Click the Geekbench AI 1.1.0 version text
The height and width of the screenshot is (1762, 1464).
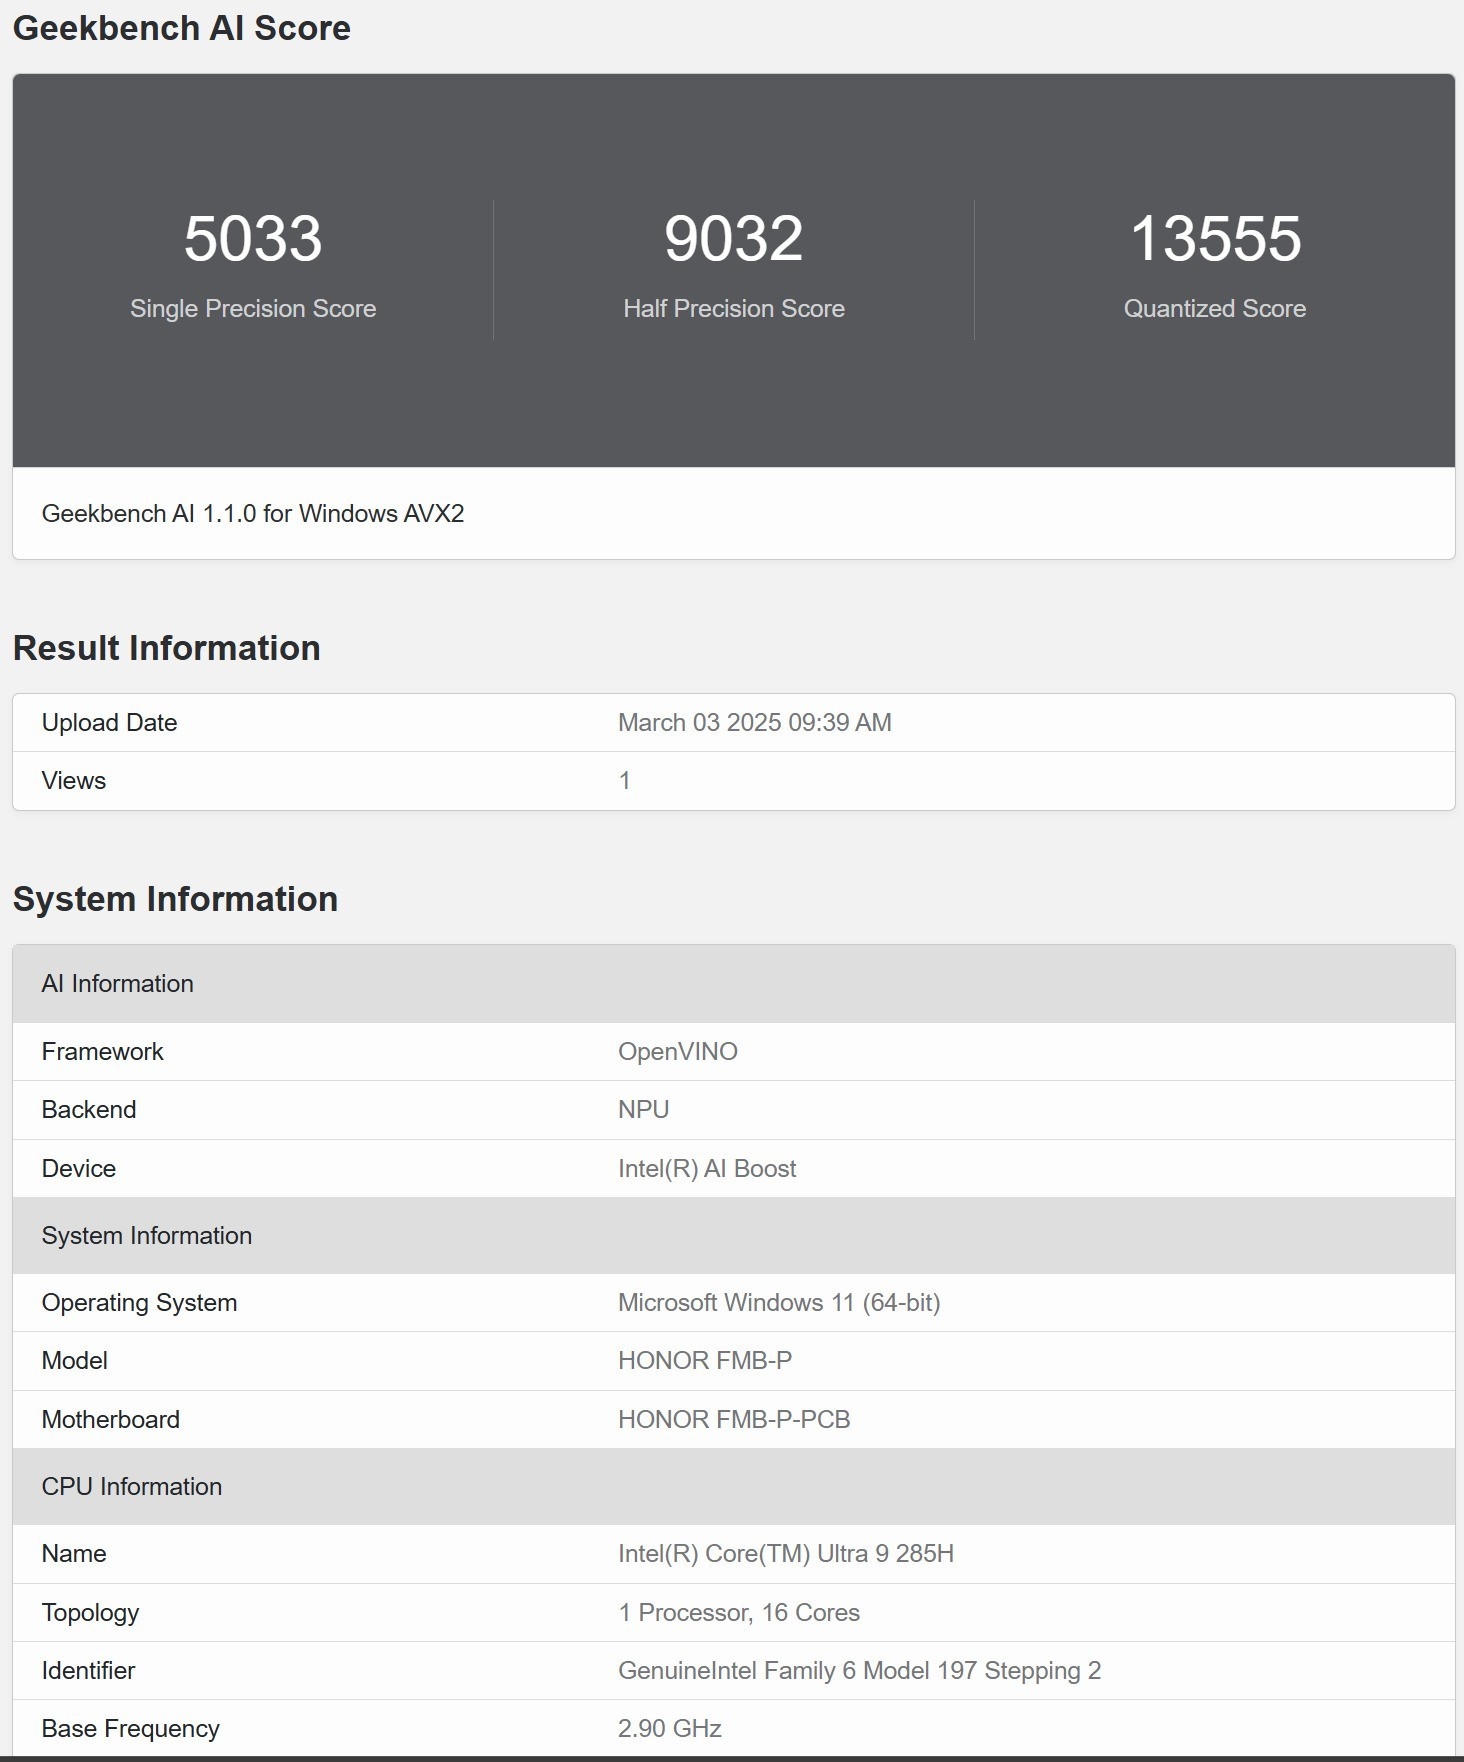pyautogui.click(x=253, y=514)
